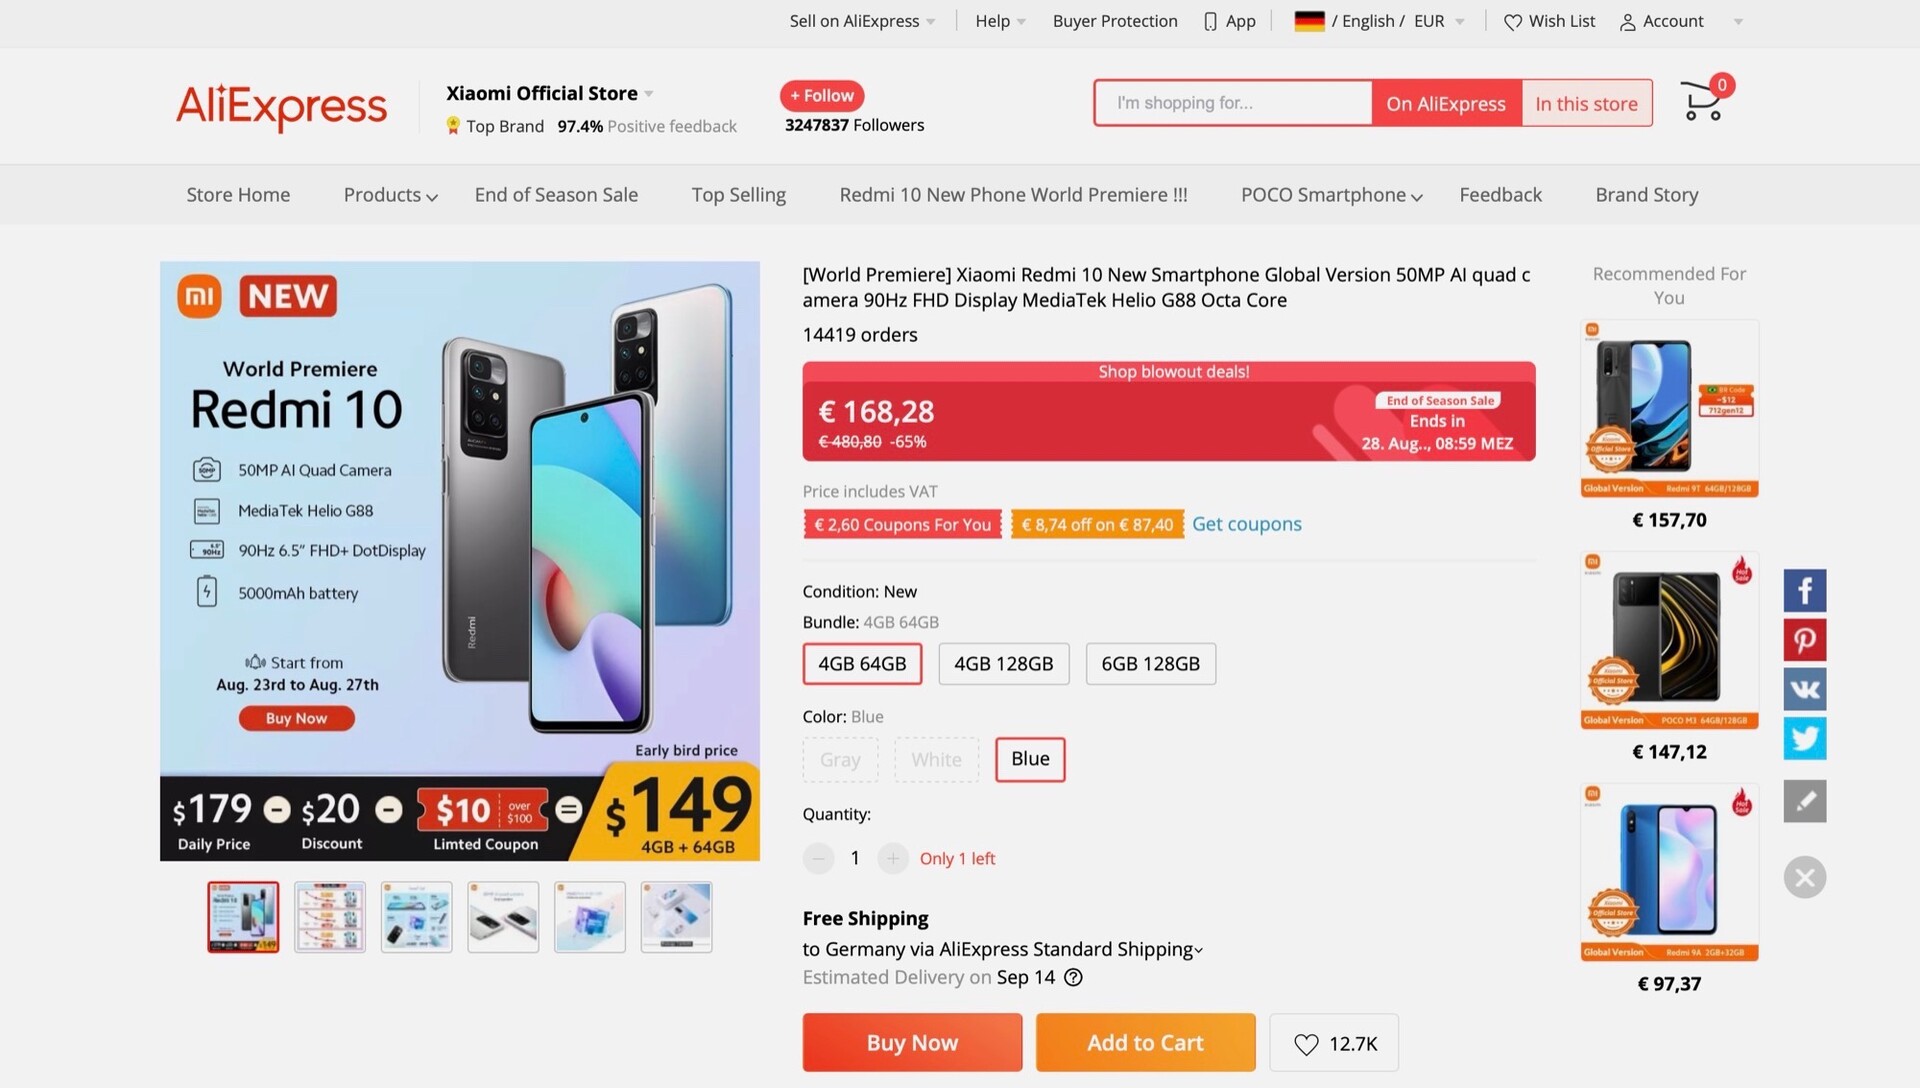Choose the Blue color option

[x=1030, y=759]
